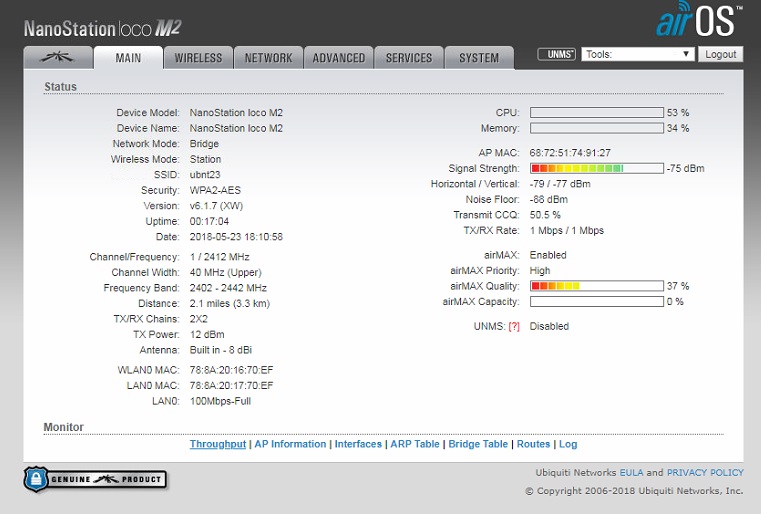Click the LAN0 MAC value 78:8A:20:17:70:EF
The height and width of the screenshot is (514, 761).
[232, 386]
